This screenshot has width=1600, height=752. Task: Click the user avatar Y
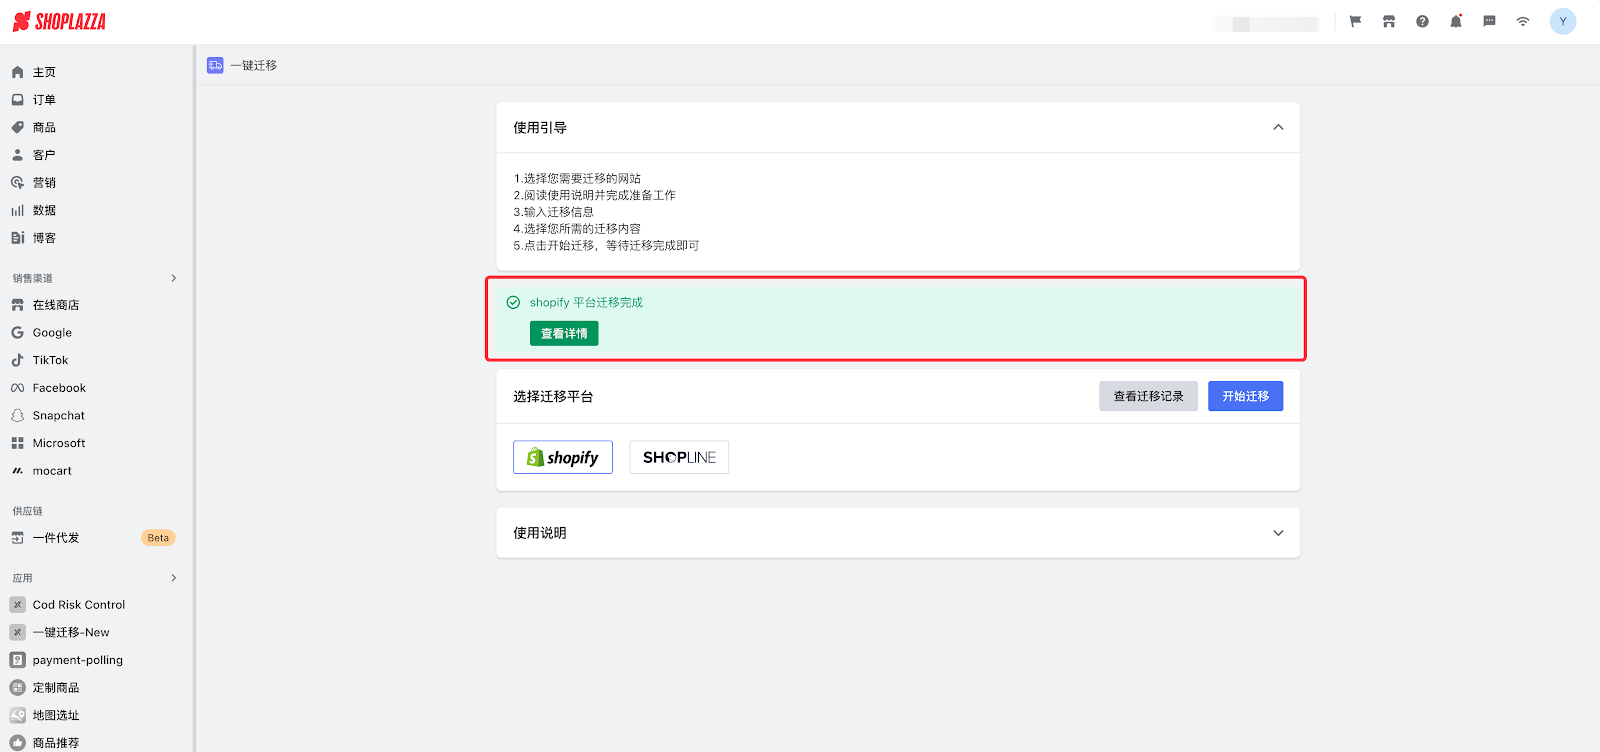pyautogui.click(x=1562, y=22)
